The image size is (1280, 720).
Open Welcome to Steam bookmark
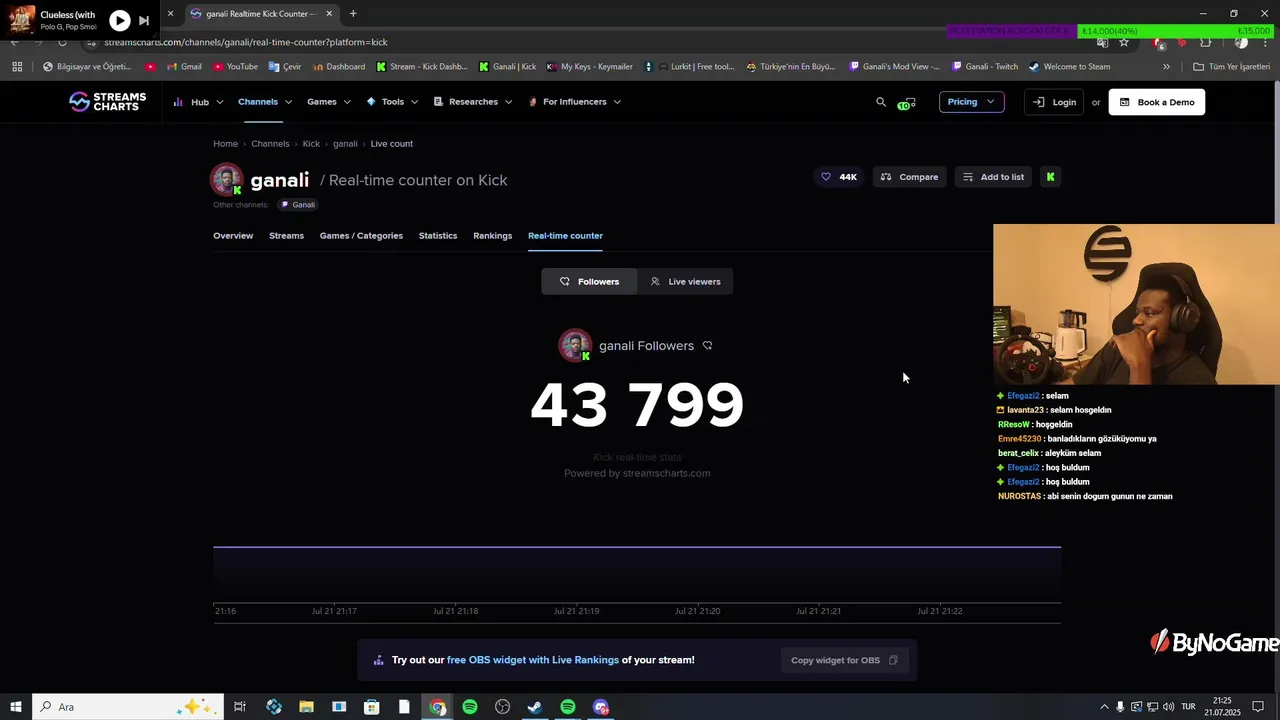tap(1070, 67)
